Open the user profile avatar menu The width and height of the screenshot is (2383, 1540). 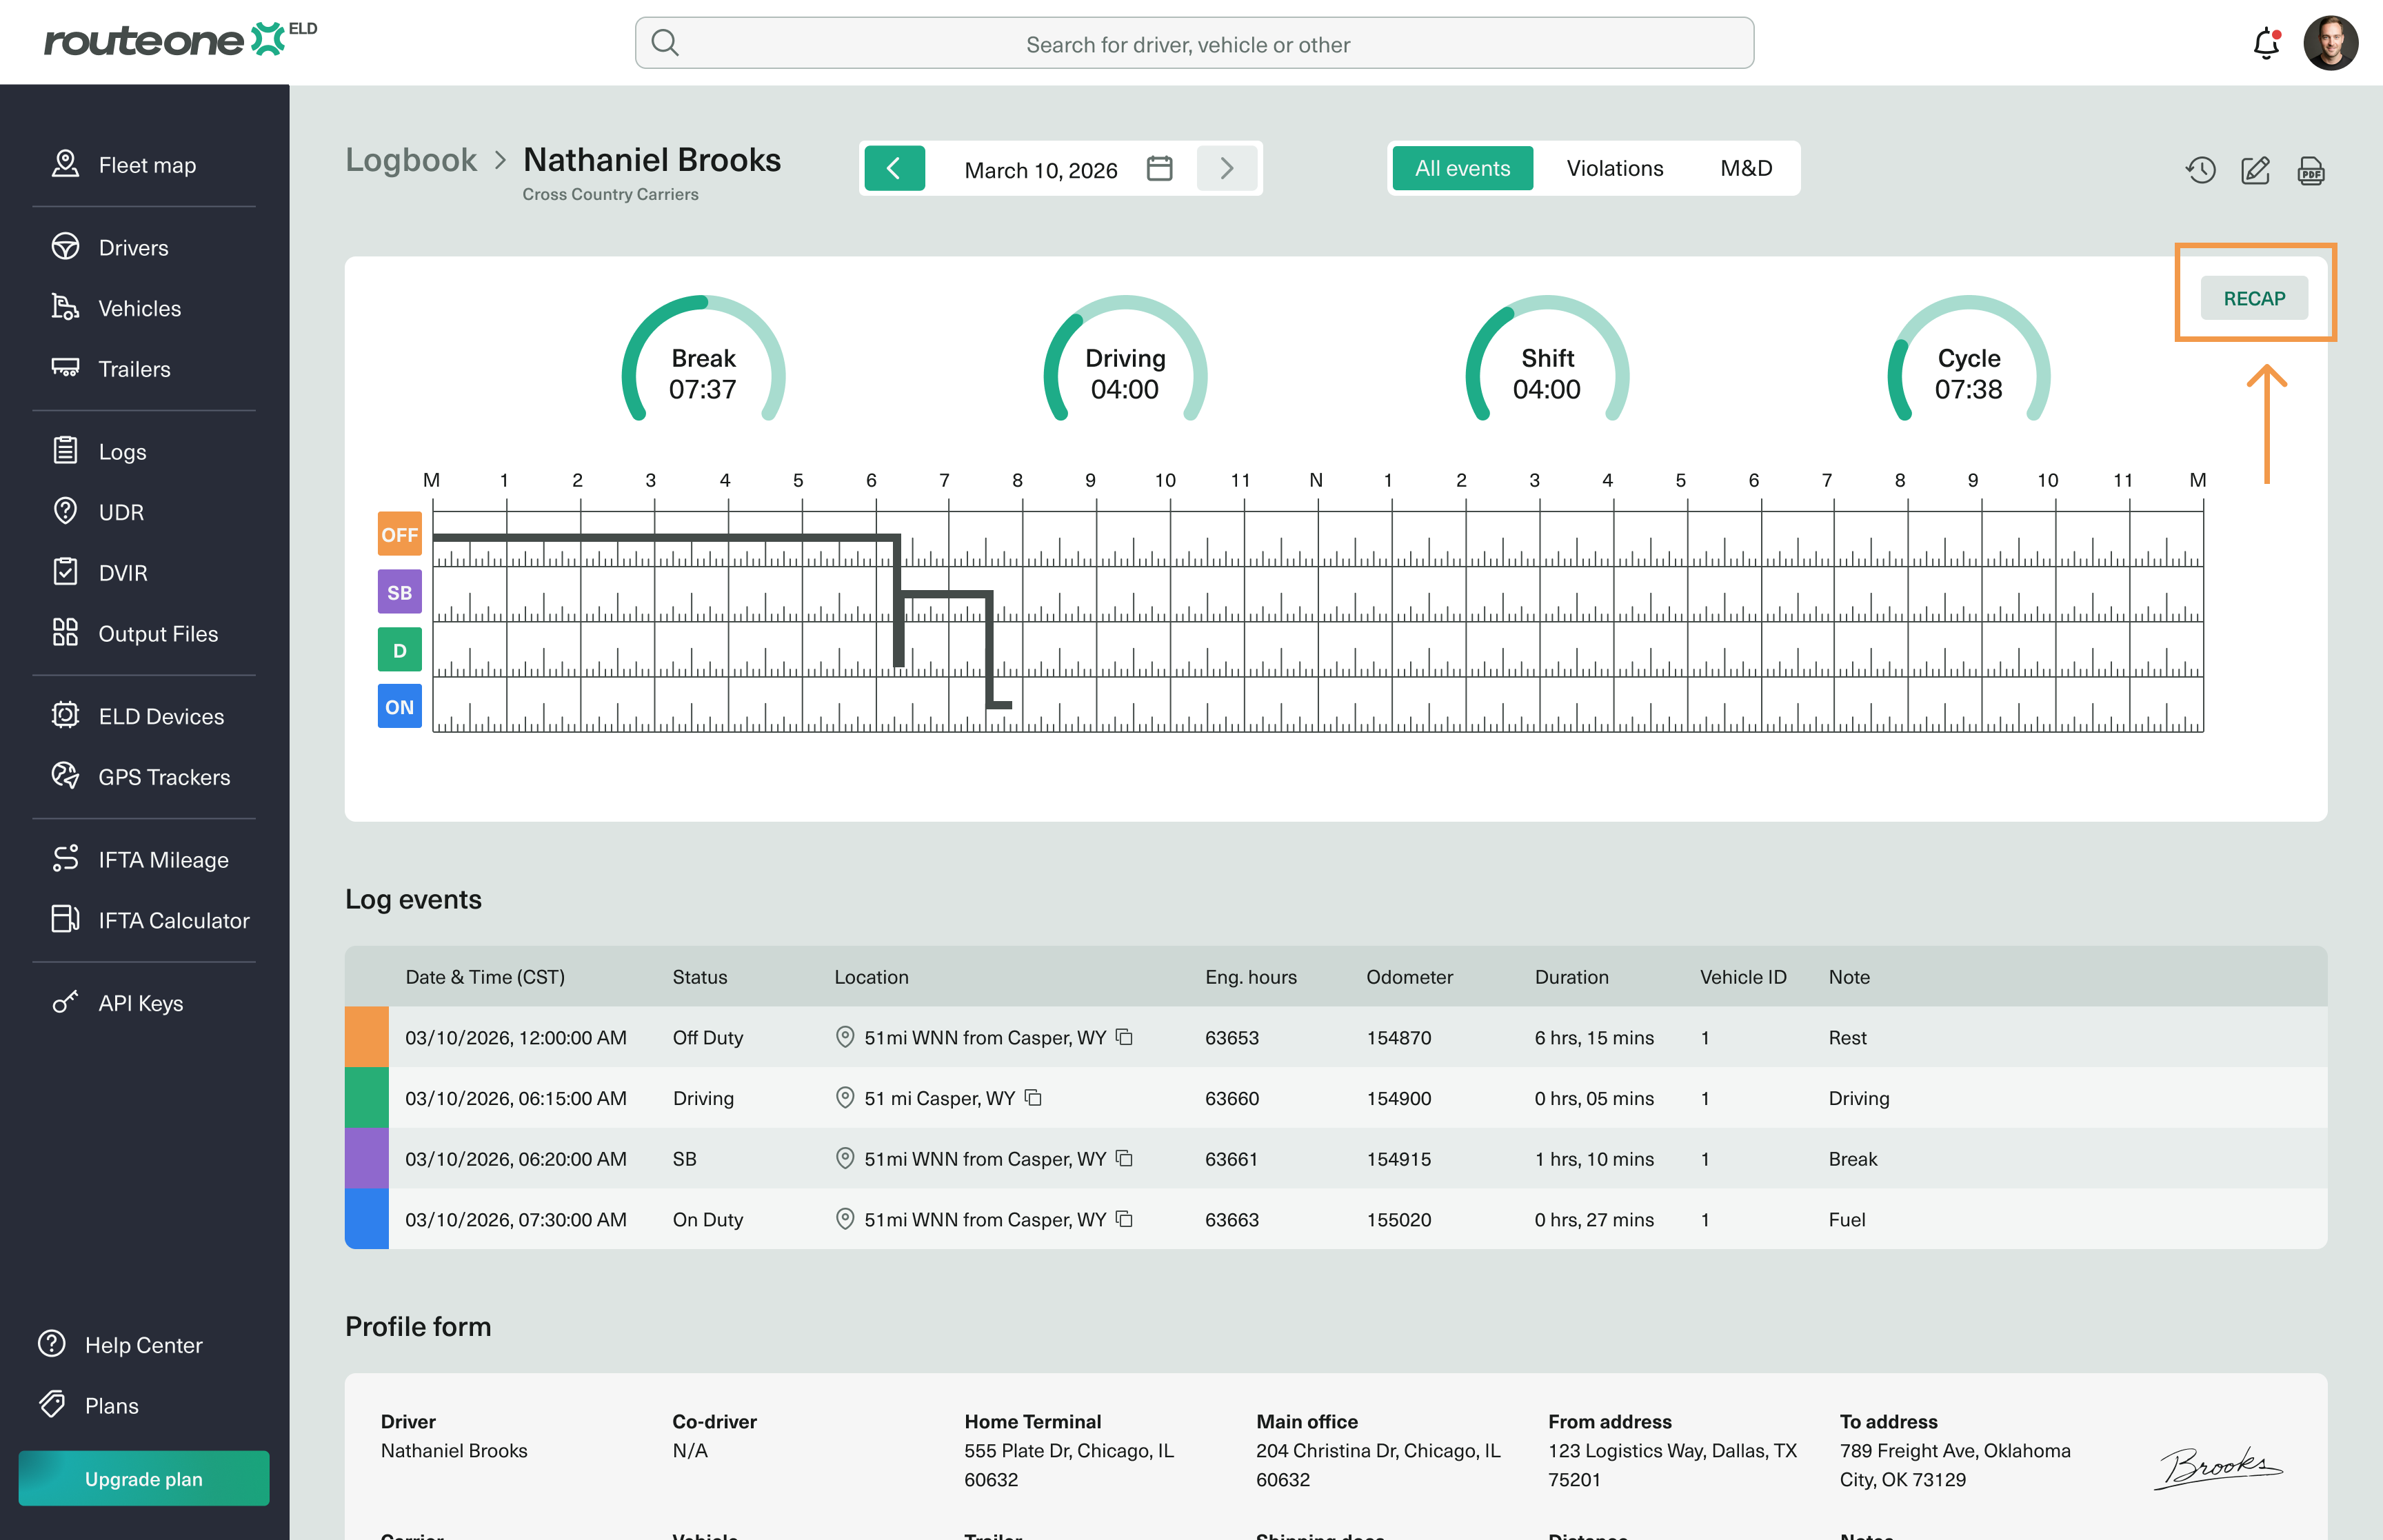point(2330,43)
